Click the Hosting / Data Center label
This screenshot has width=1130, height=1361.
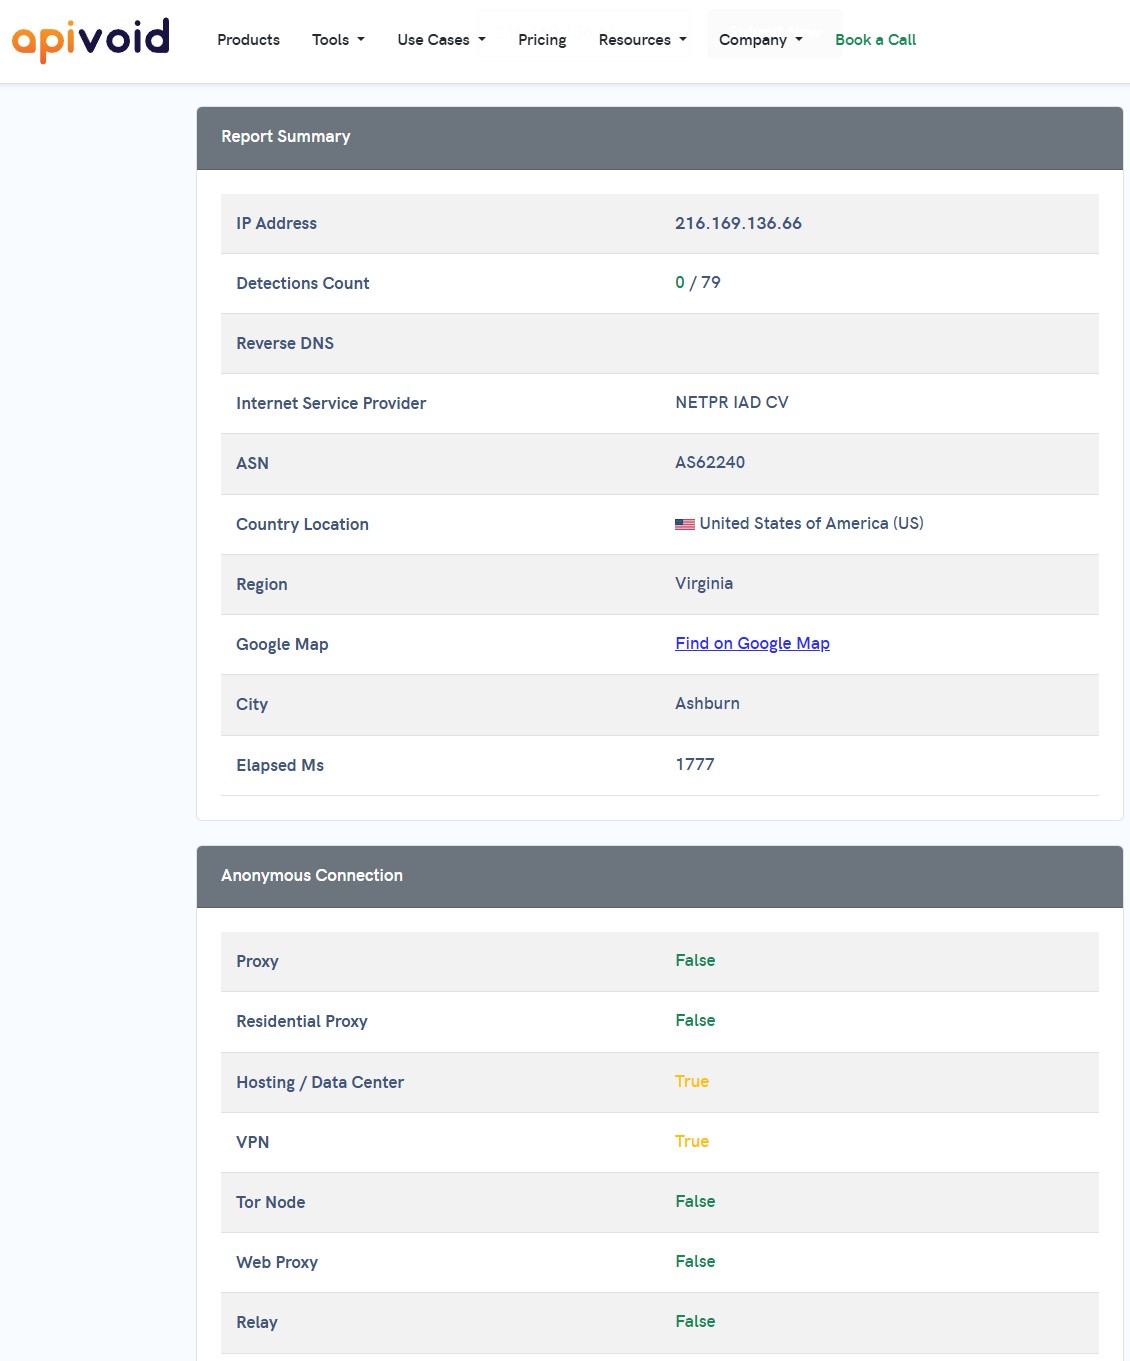(320, 1082)
